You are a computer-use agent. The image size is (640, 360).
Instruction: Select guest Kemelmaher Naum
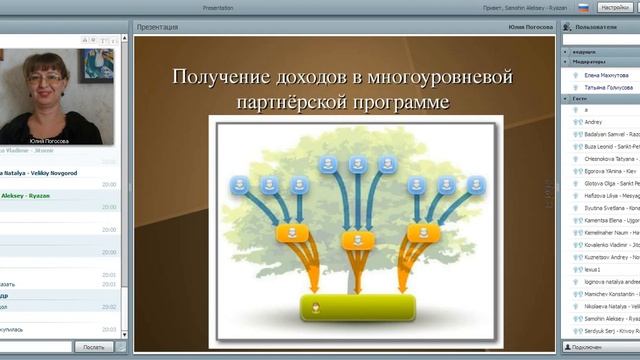click(612, 233)
